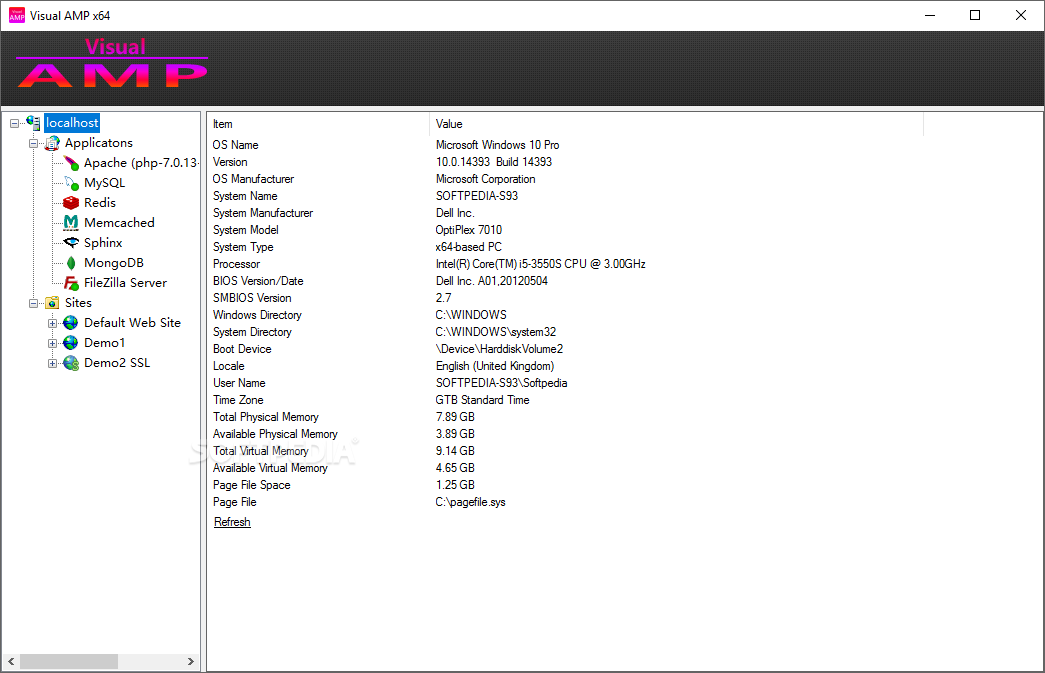The image size is (1045, 673).
Task: Expand the Demo2 SSL site node
Action: tap(52, 363)
